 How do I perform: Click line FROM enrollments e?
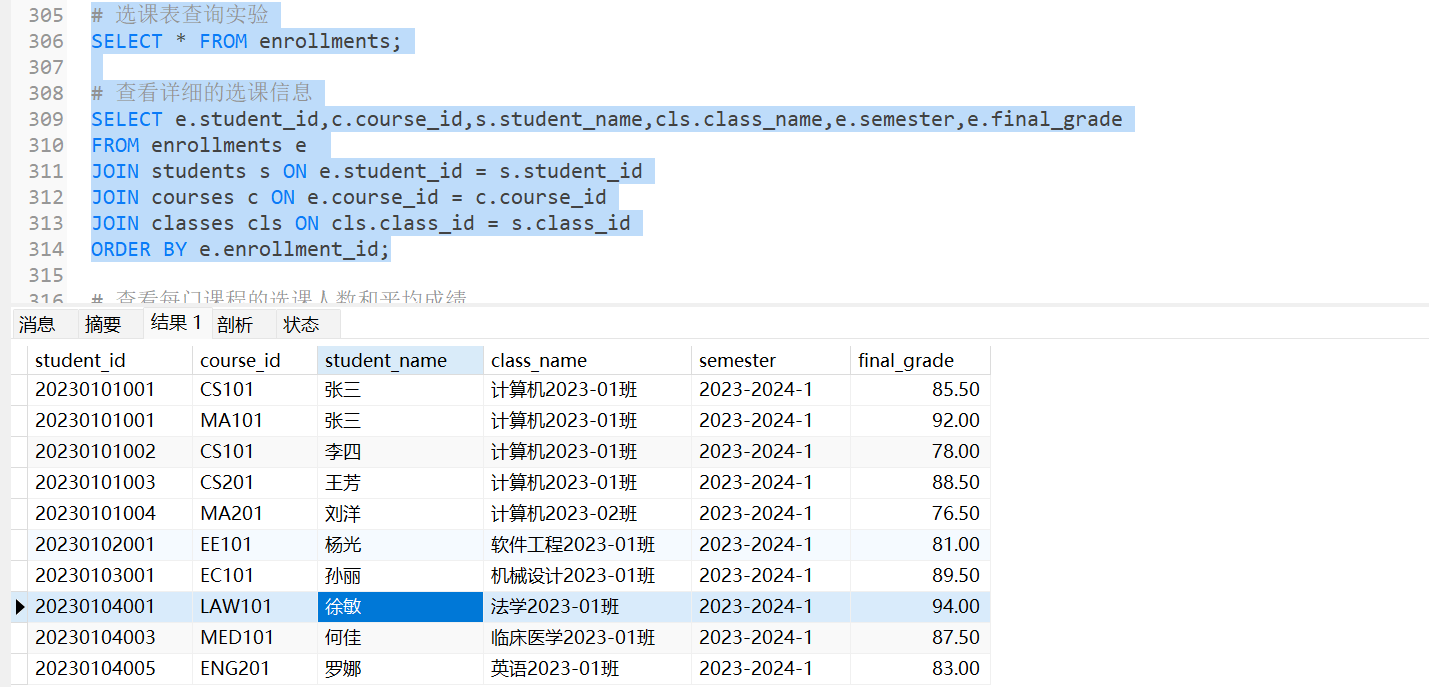pyautogui.click(x=199, y=145)
